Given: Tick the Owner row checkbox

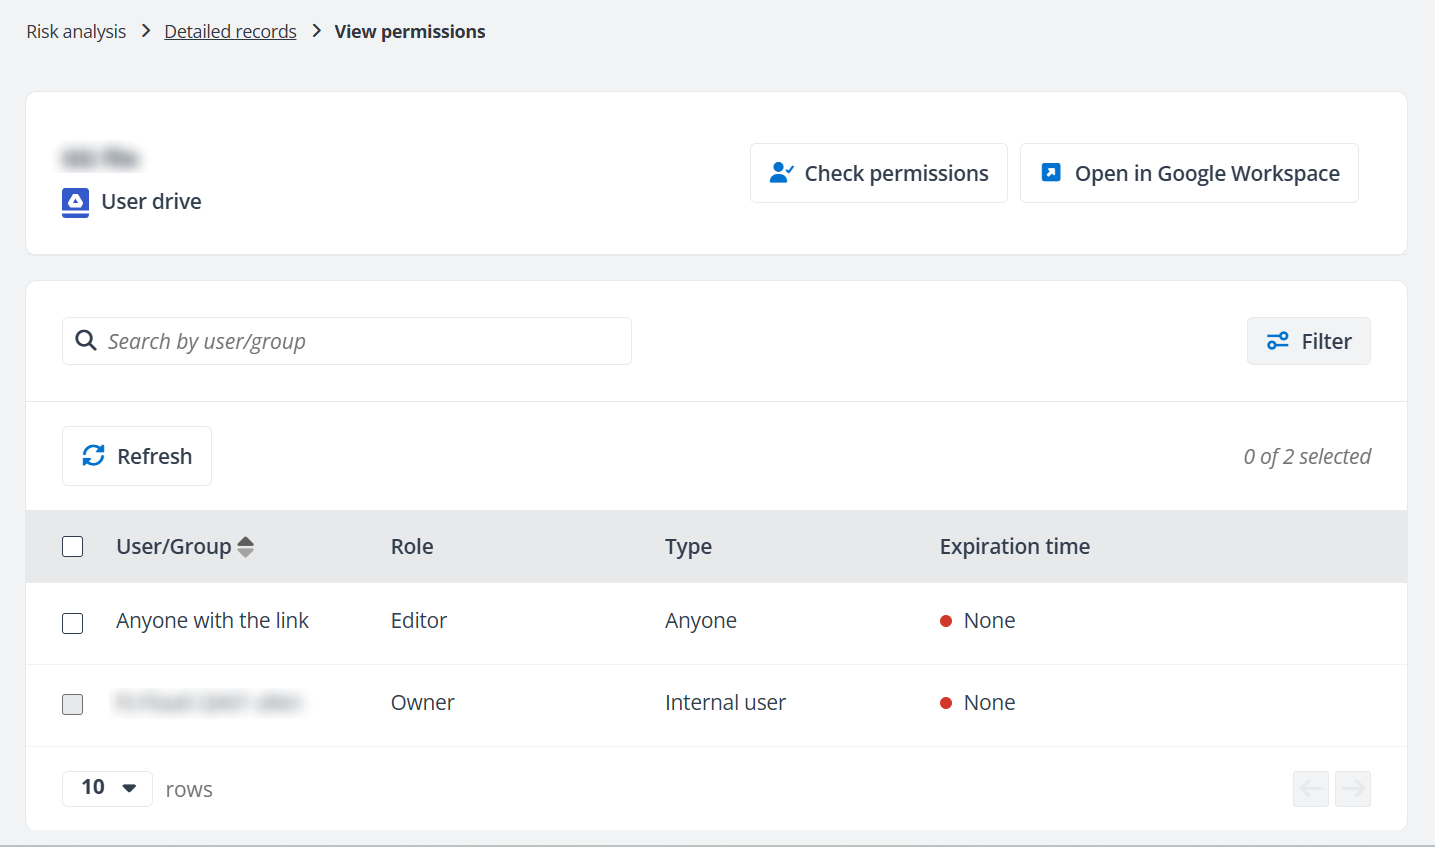Looking at the screenshot, I should 73,705.
